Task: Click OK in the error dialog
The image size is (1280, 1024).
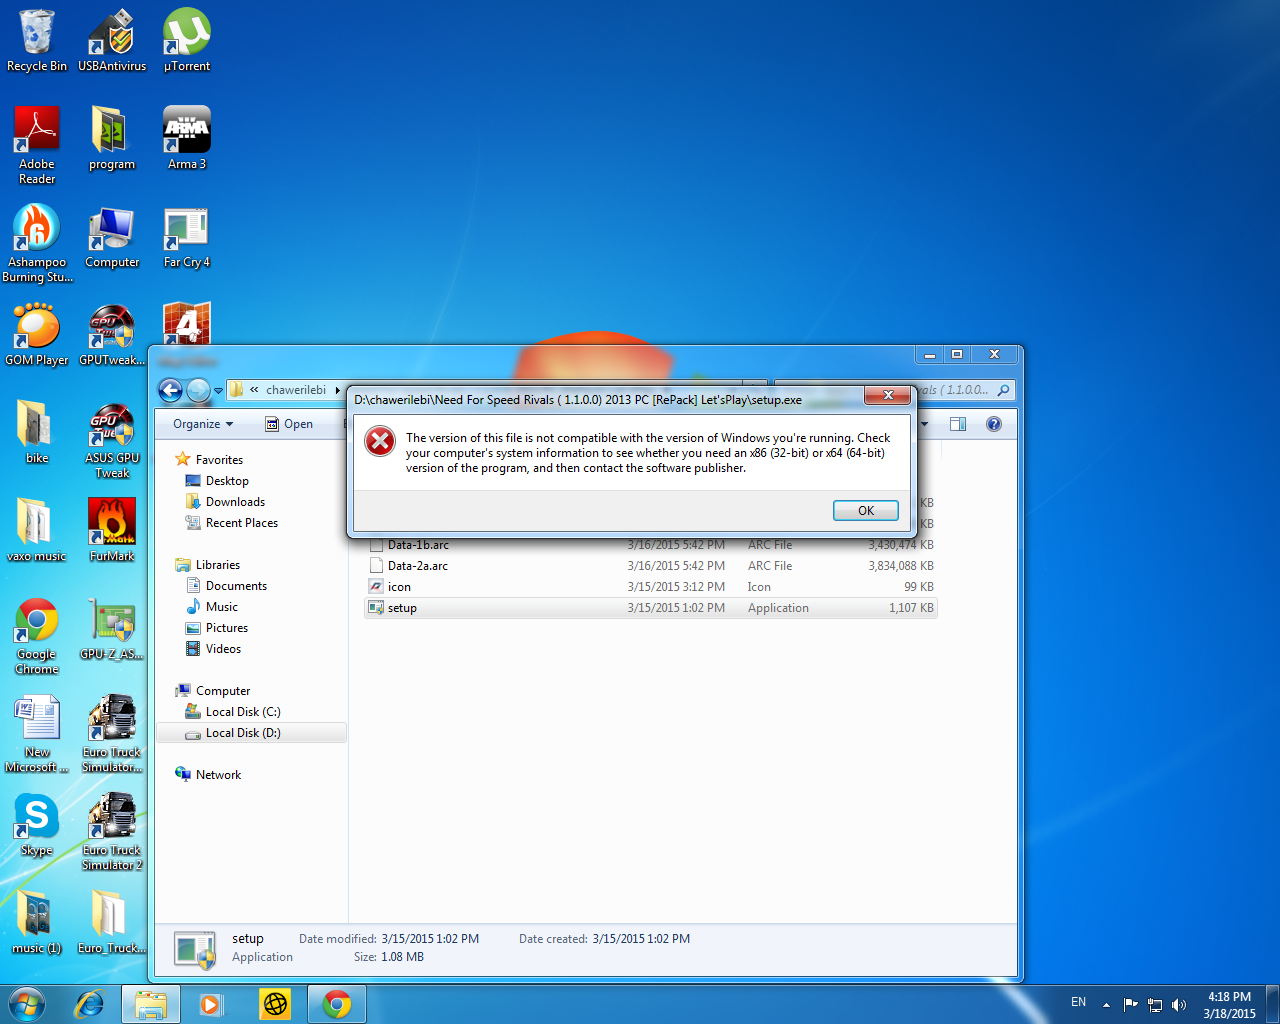Action: pos(866,511)
